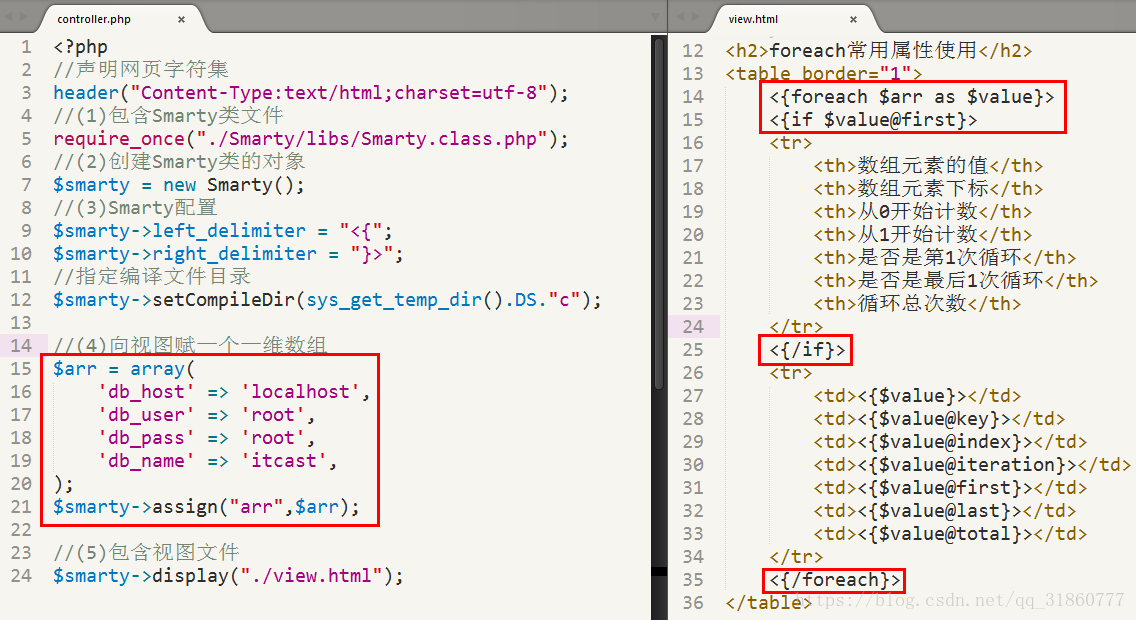The width and height of the screenshot is (1136, 620).
Task: Click line number 24 in view.html gutter
Action: tap(693, 327)
